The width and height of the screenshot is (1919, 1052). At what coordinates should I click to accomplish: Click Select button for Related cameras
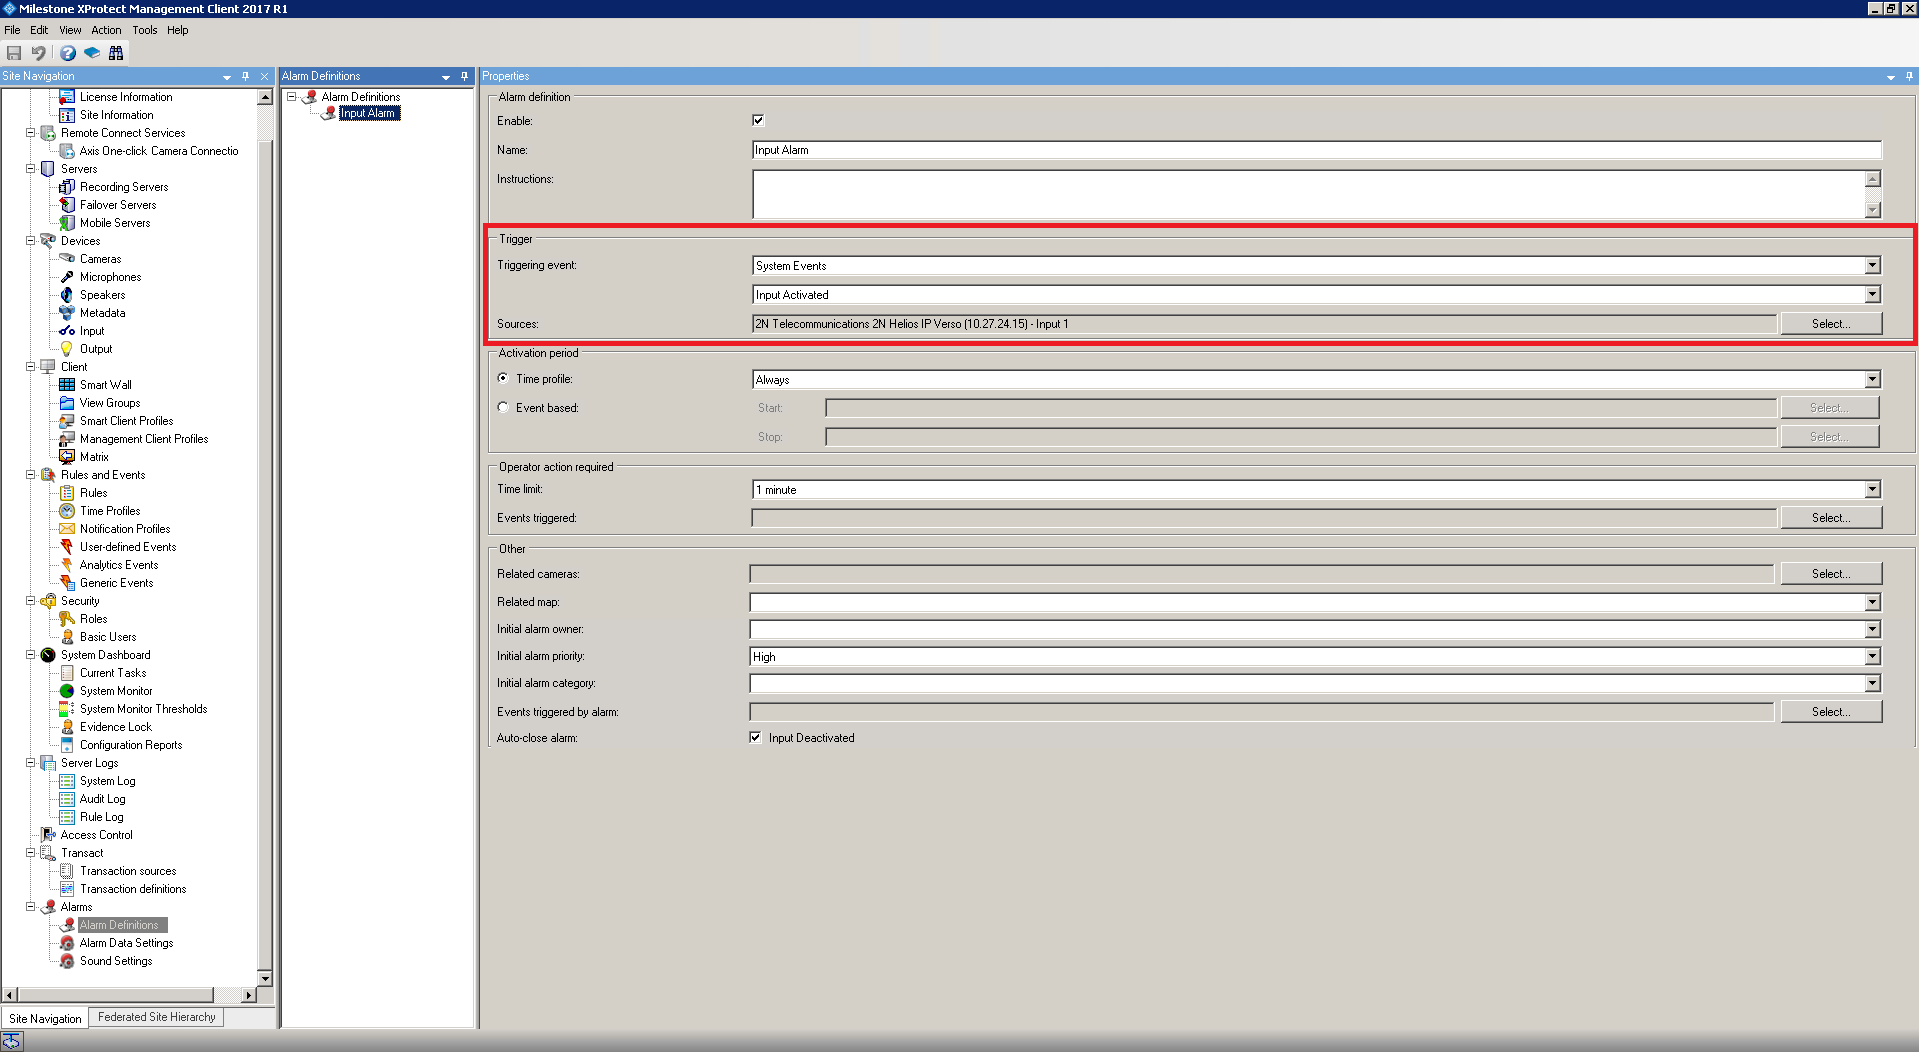point(1830,574)
